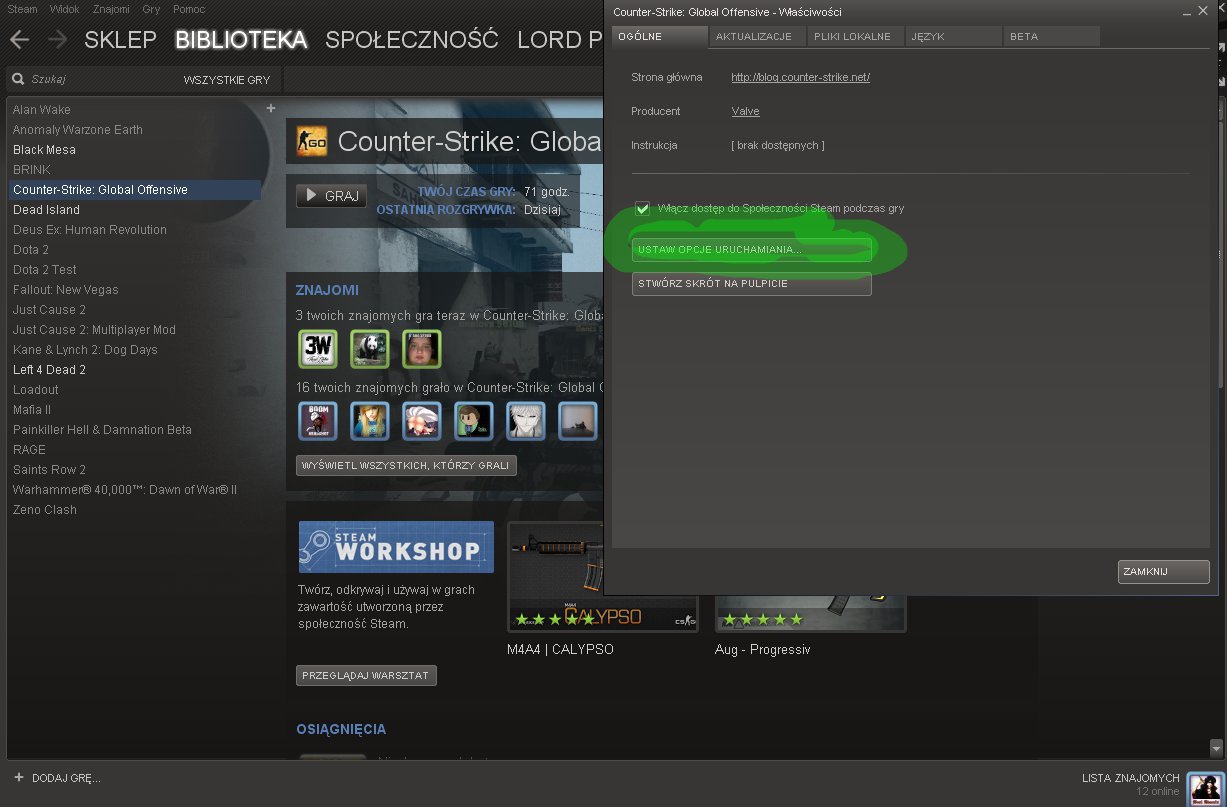Select Anomaly Warzone Earth in library
The height and width of the screenshot is (807, 1227).
(x=78, y=130)
